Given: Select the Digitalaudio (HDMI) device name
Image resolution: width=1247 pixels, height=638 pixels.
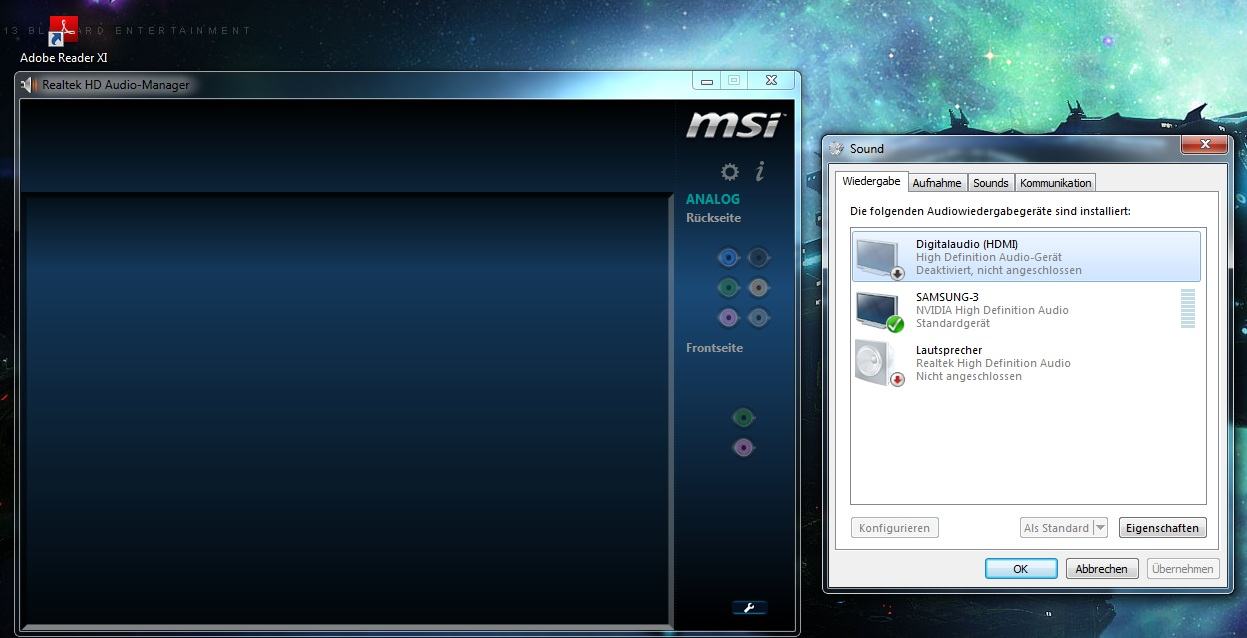Looking at the screenshot, I should click(x=967, y=244).
